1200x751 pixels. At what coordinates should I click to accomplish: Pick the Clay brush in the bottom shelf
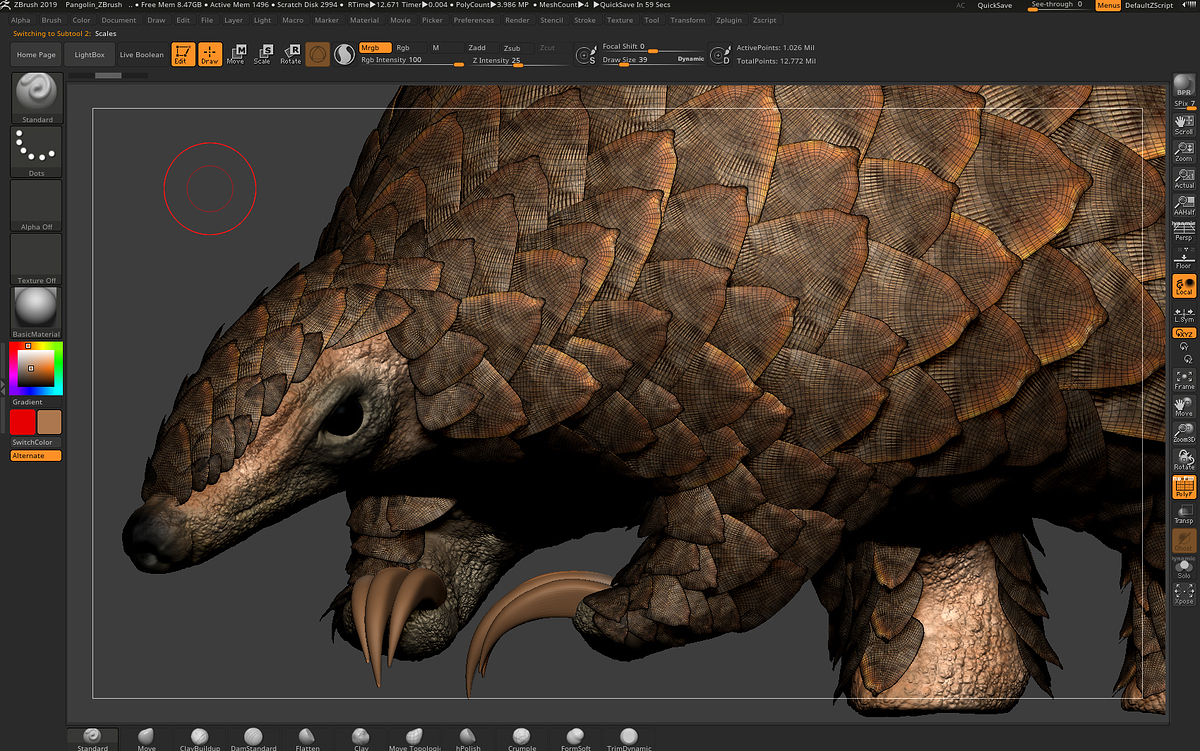pos(361,739)
